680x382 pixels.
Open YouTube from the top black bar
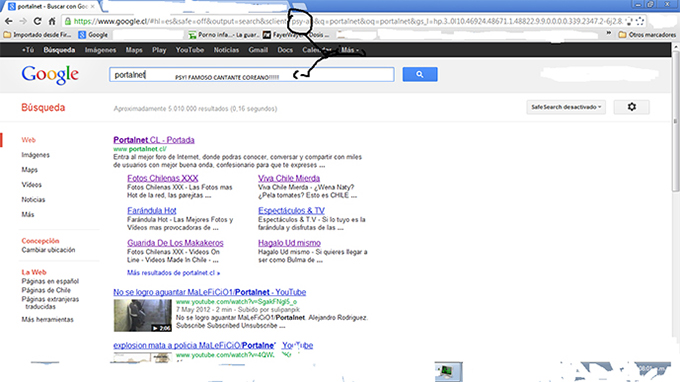point(190,50)
